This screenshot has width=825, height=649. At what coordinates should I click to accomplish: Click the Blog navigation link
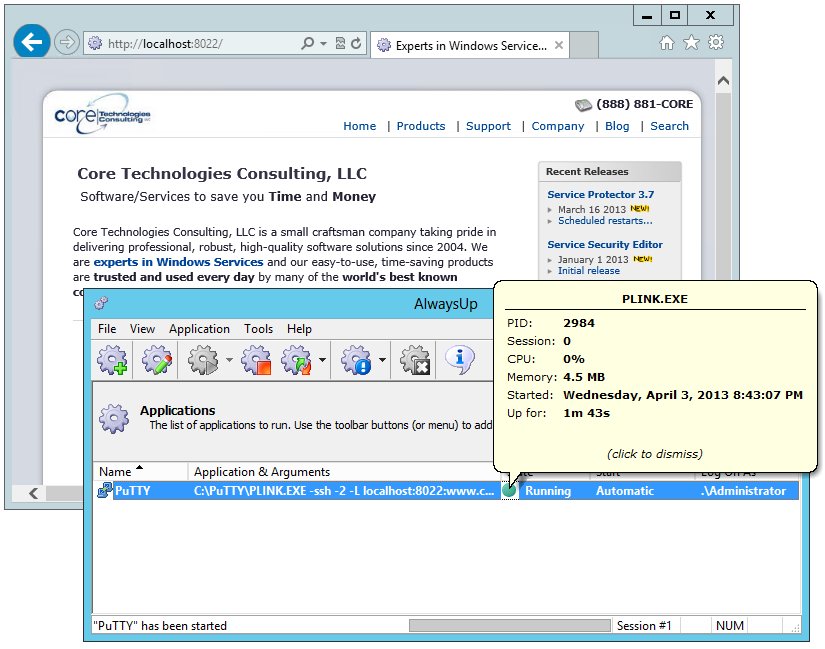coord(617,126)
